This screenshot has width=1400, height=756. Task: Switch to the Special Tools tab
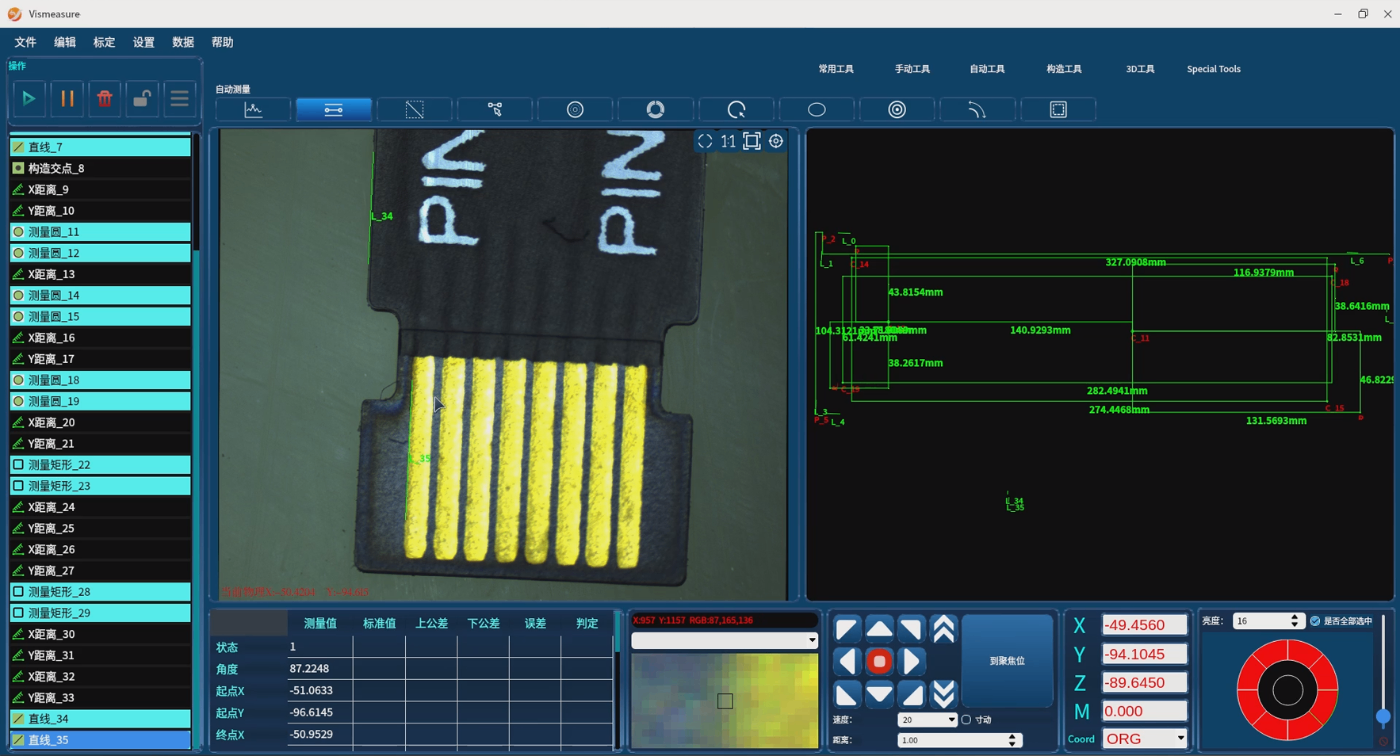coord(1213,69)
